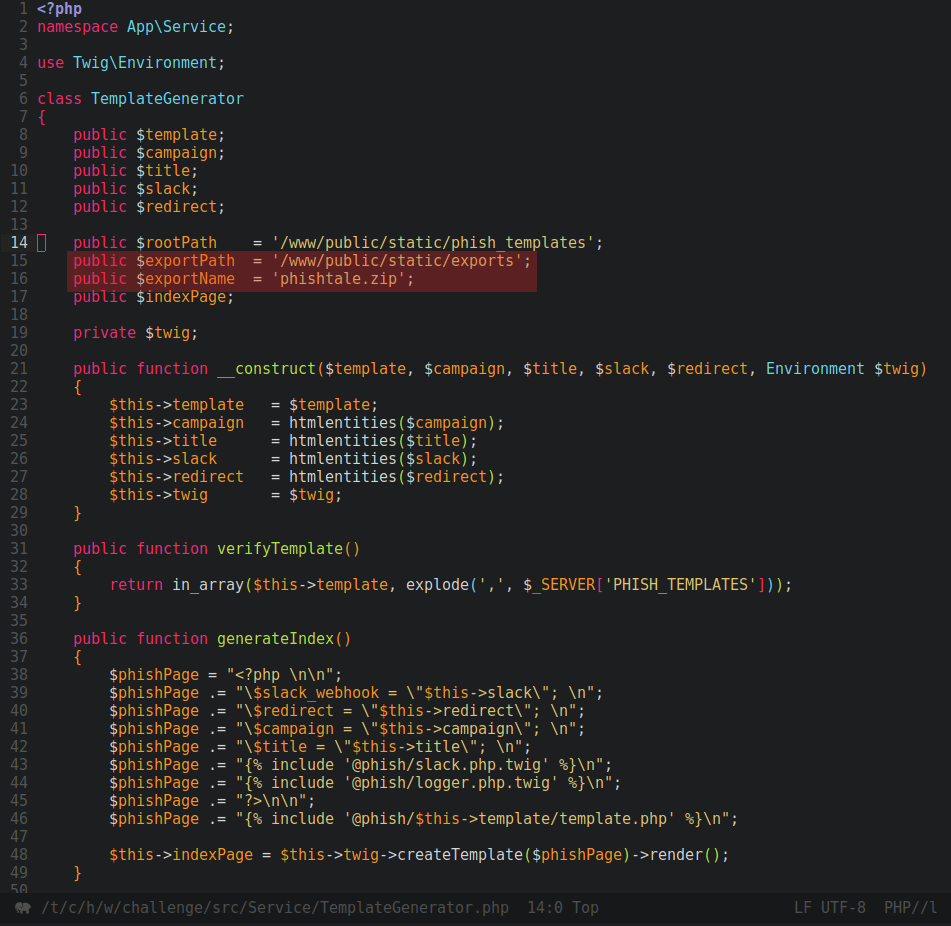Screen dimensions: 951x926
Task: Click the '$redirect' property declaration on line 12
Action: pos(176,207)
